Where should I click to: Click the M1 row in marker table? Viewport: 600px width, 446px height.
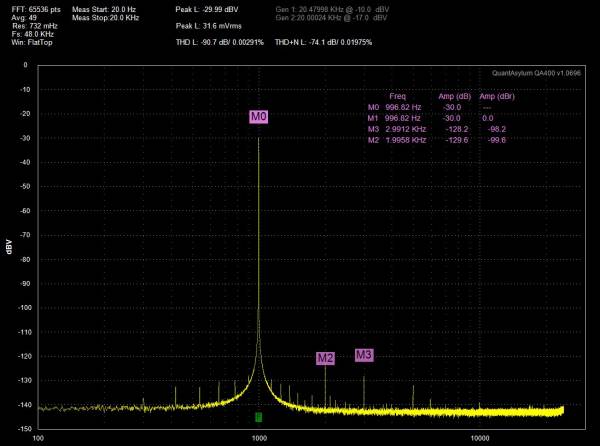coord(437,118)
